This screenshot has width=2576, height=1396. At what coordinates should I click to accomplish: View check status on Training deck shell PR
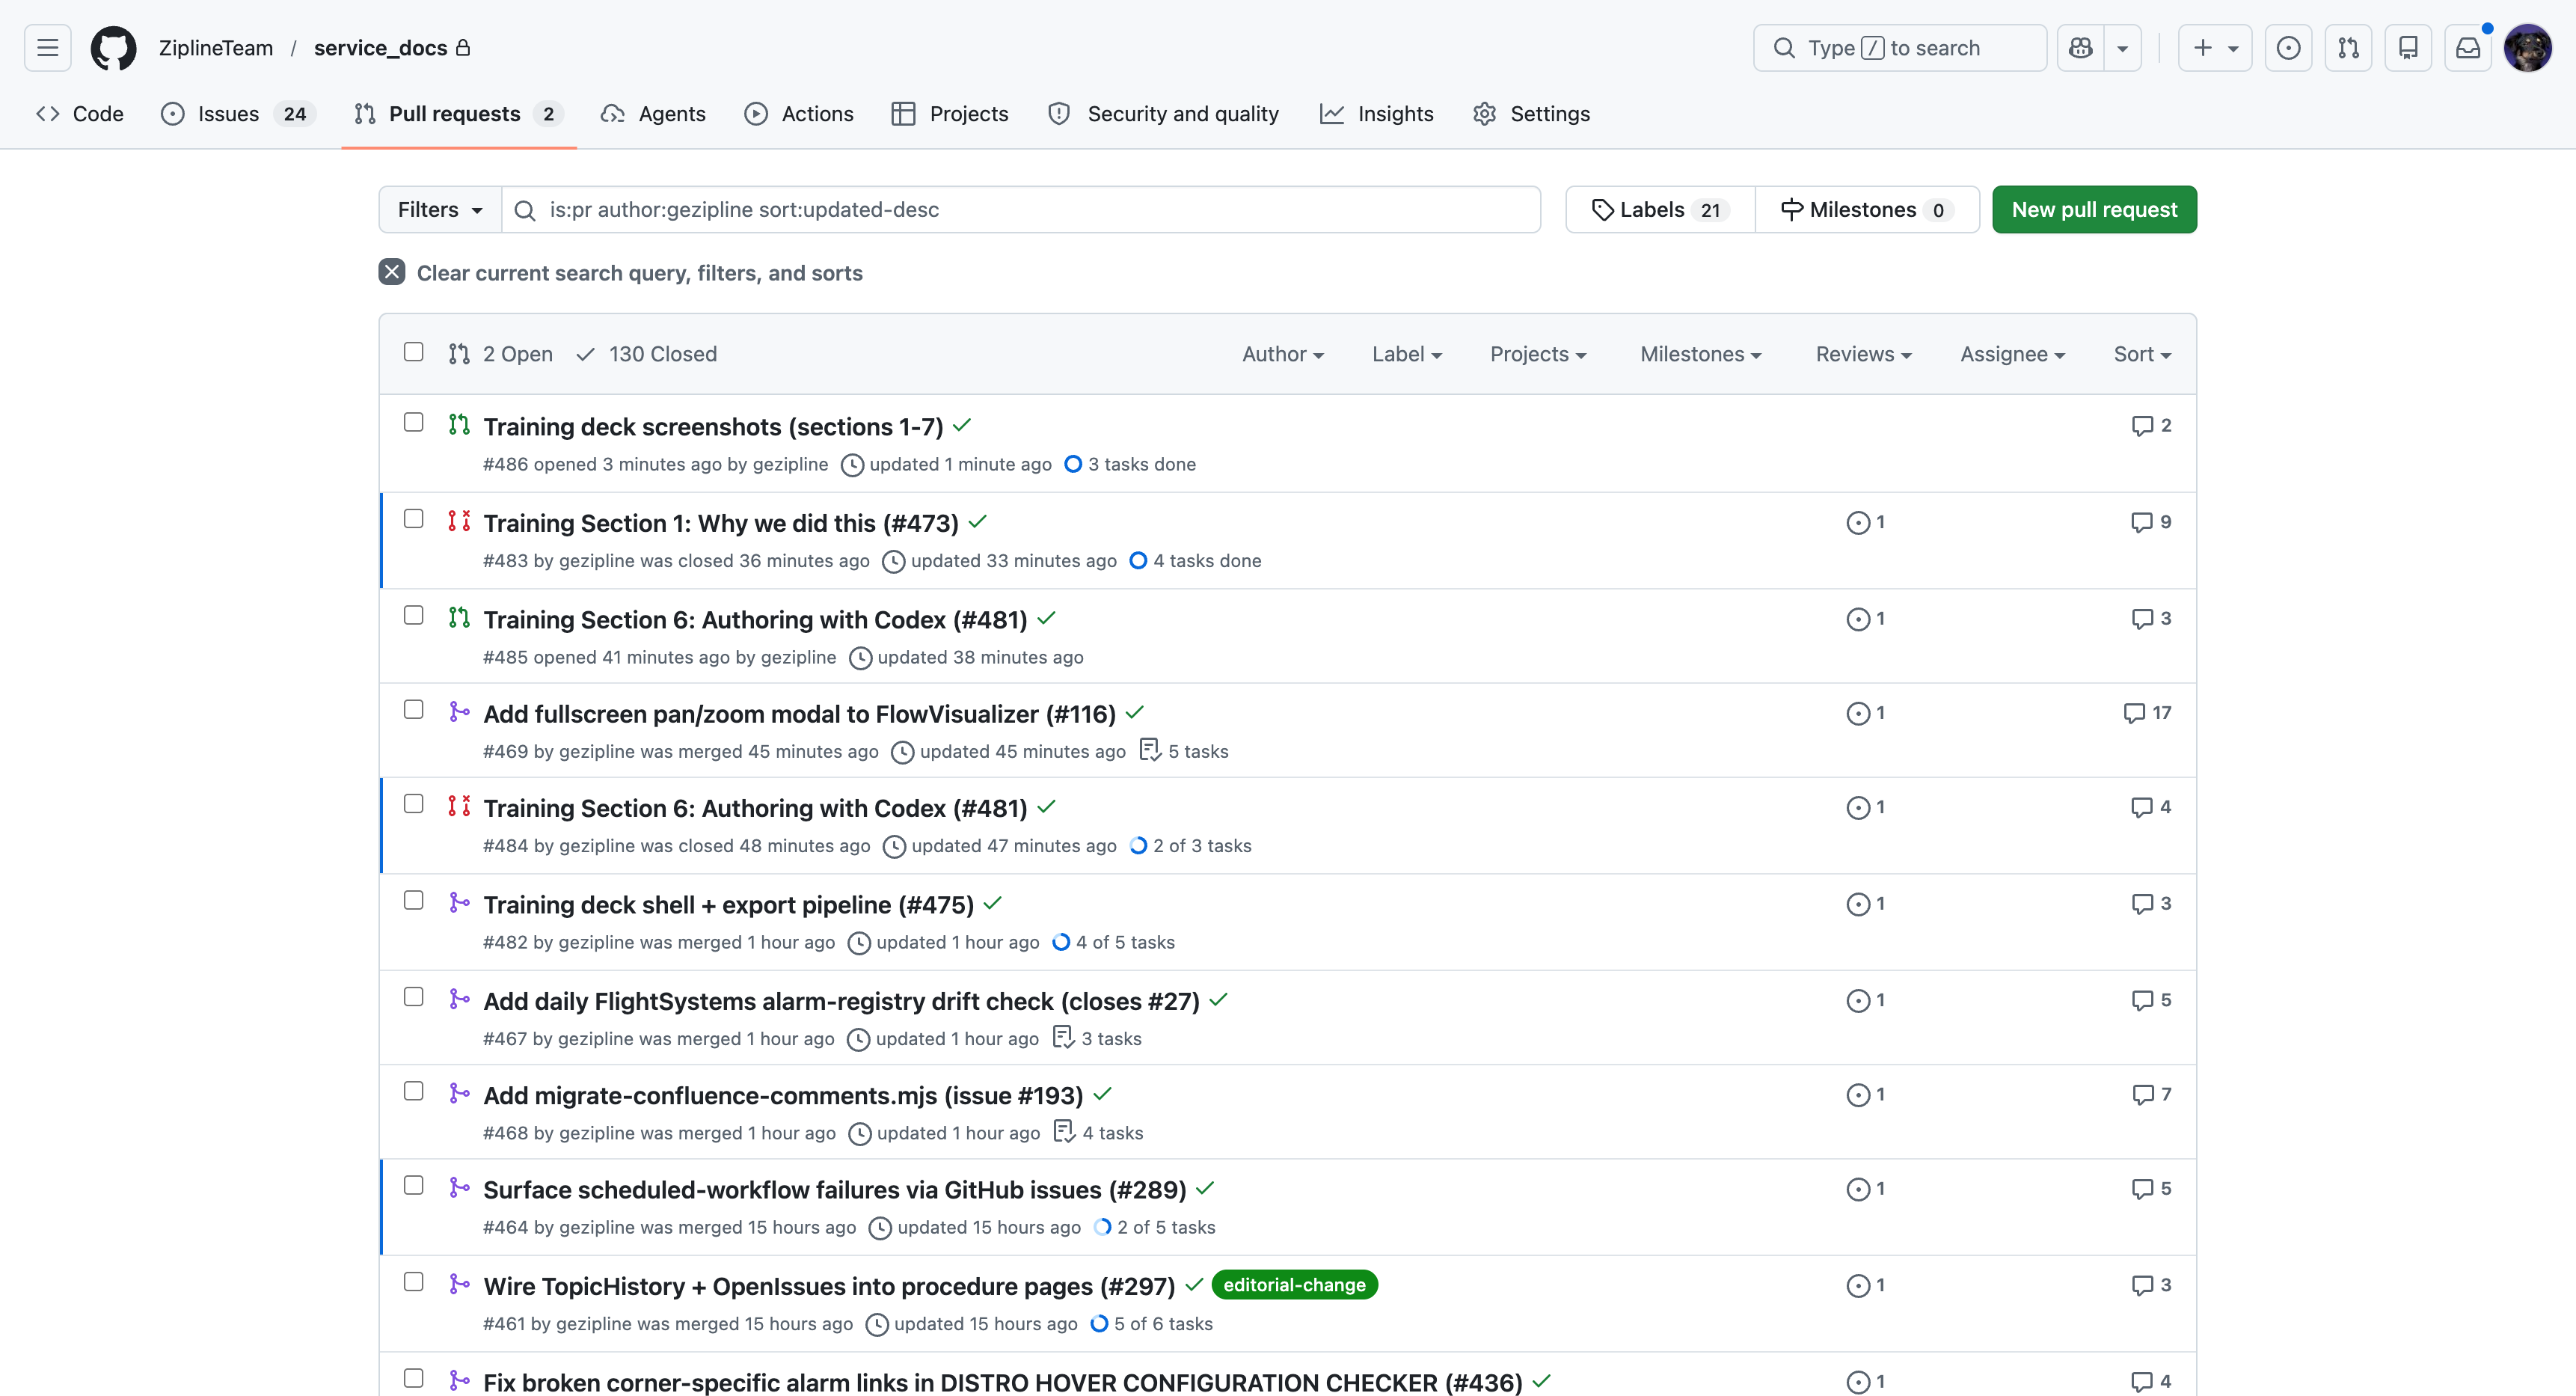(992, 903)
